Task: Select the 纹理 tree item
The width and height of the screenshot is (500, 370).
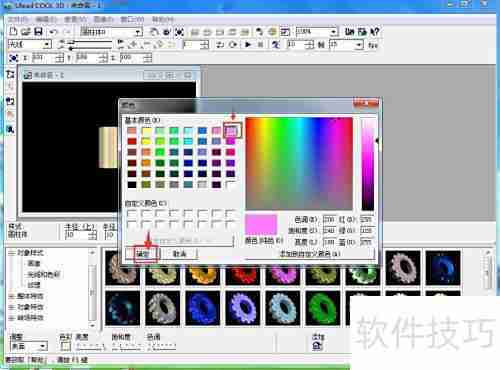Action: click(34, 285)
